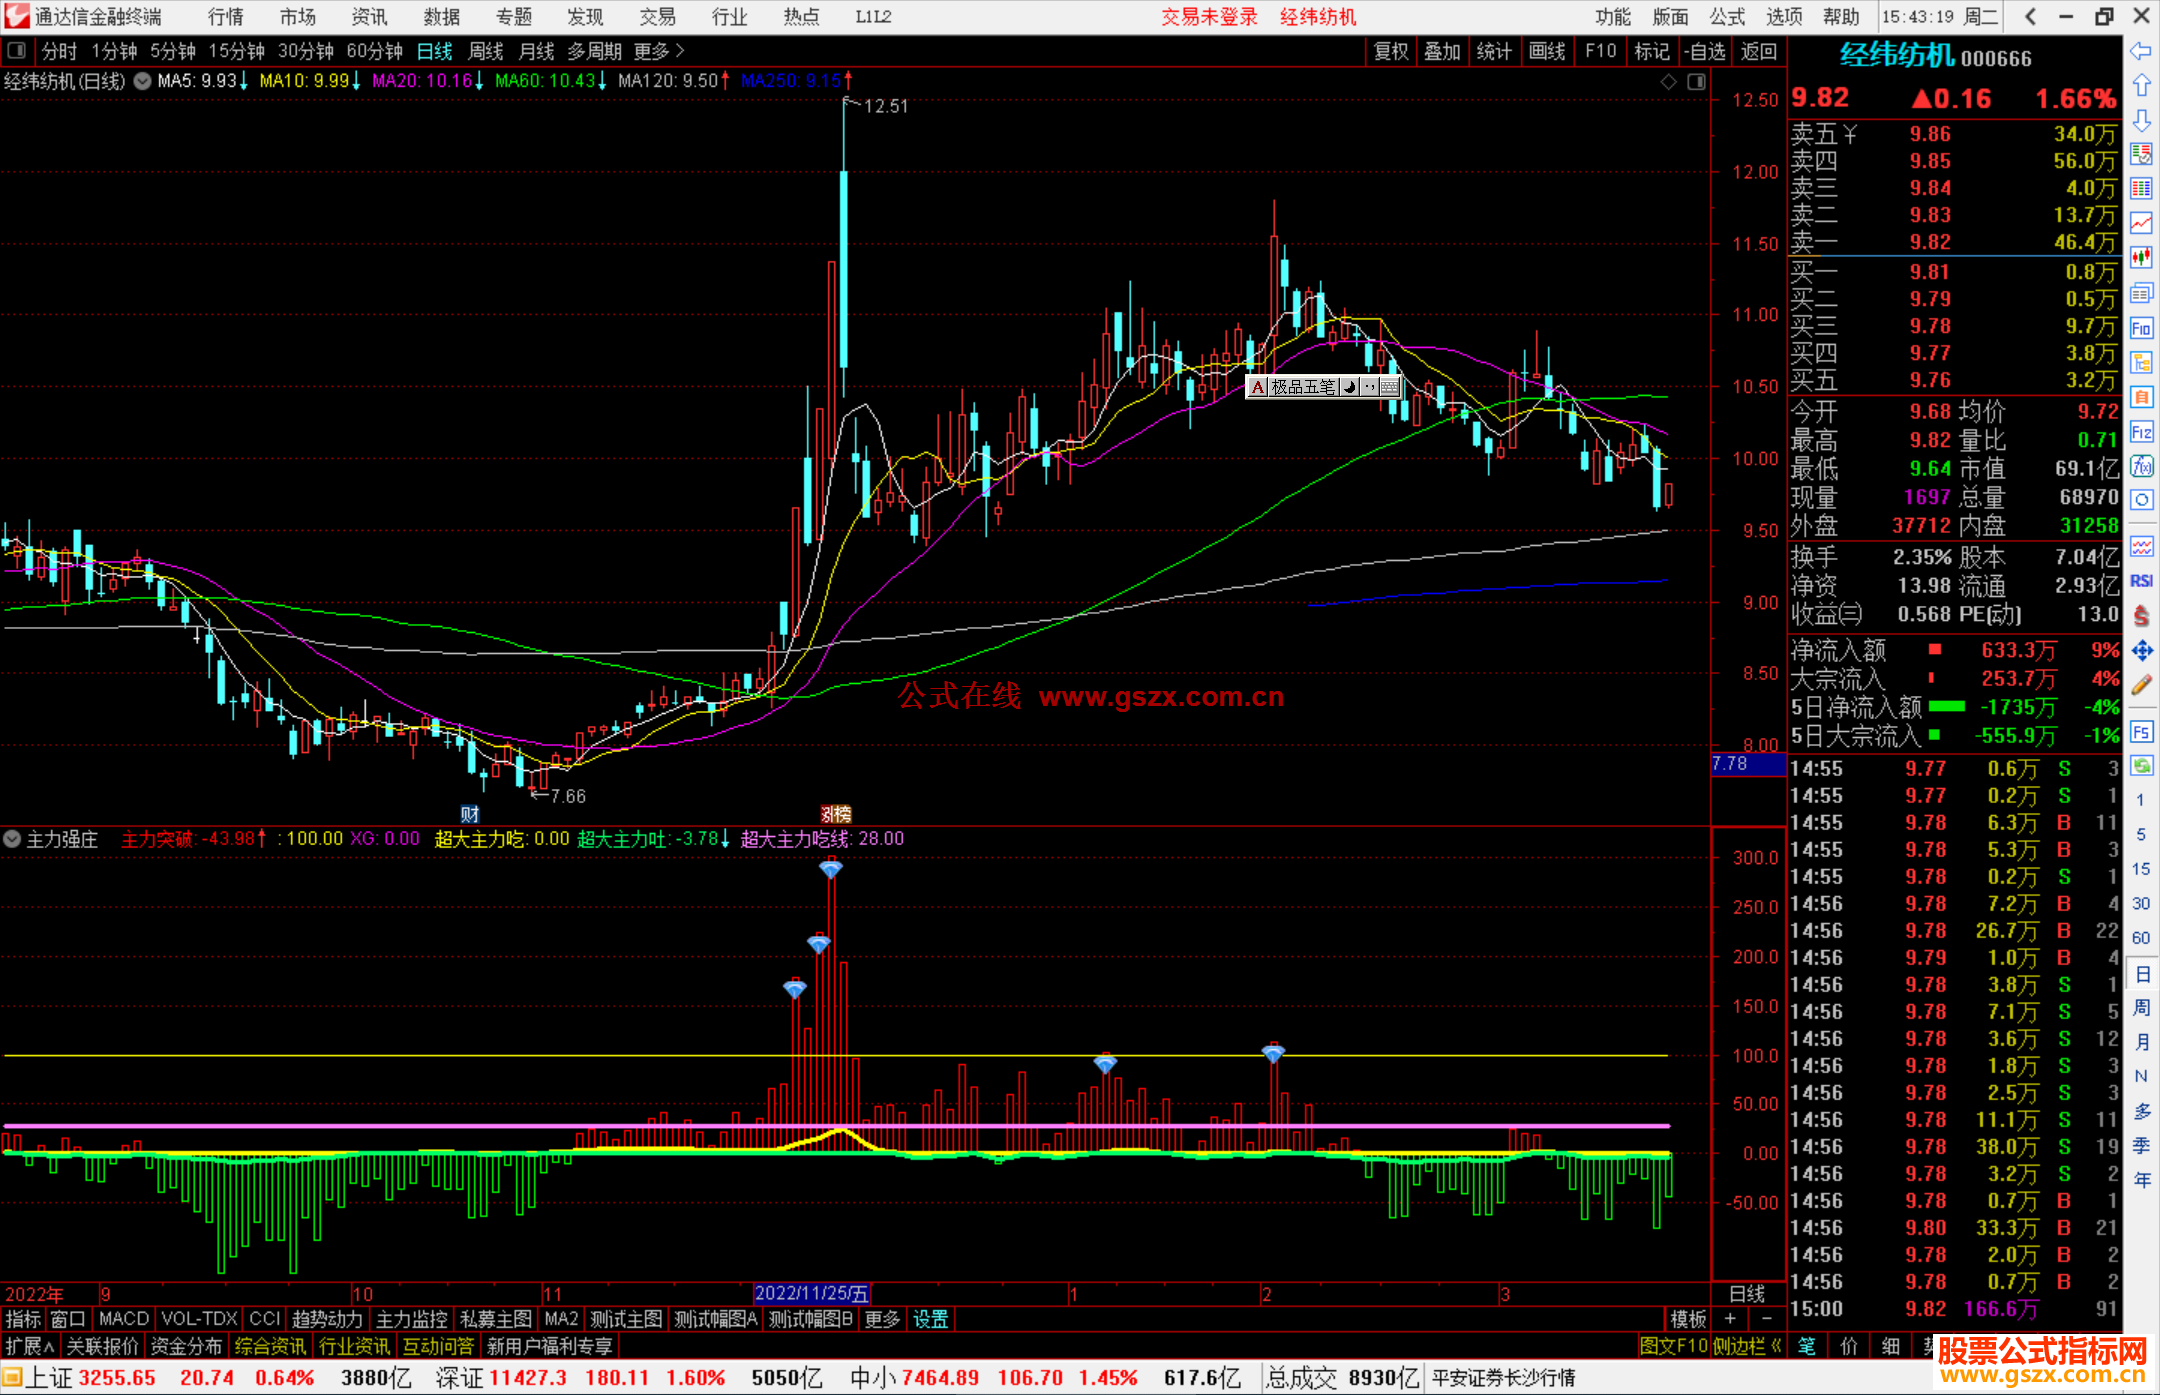Viewport: 2160px width, 1395px height.
Task: Expand the 更多 period options
Action: [x=659, y=50]
